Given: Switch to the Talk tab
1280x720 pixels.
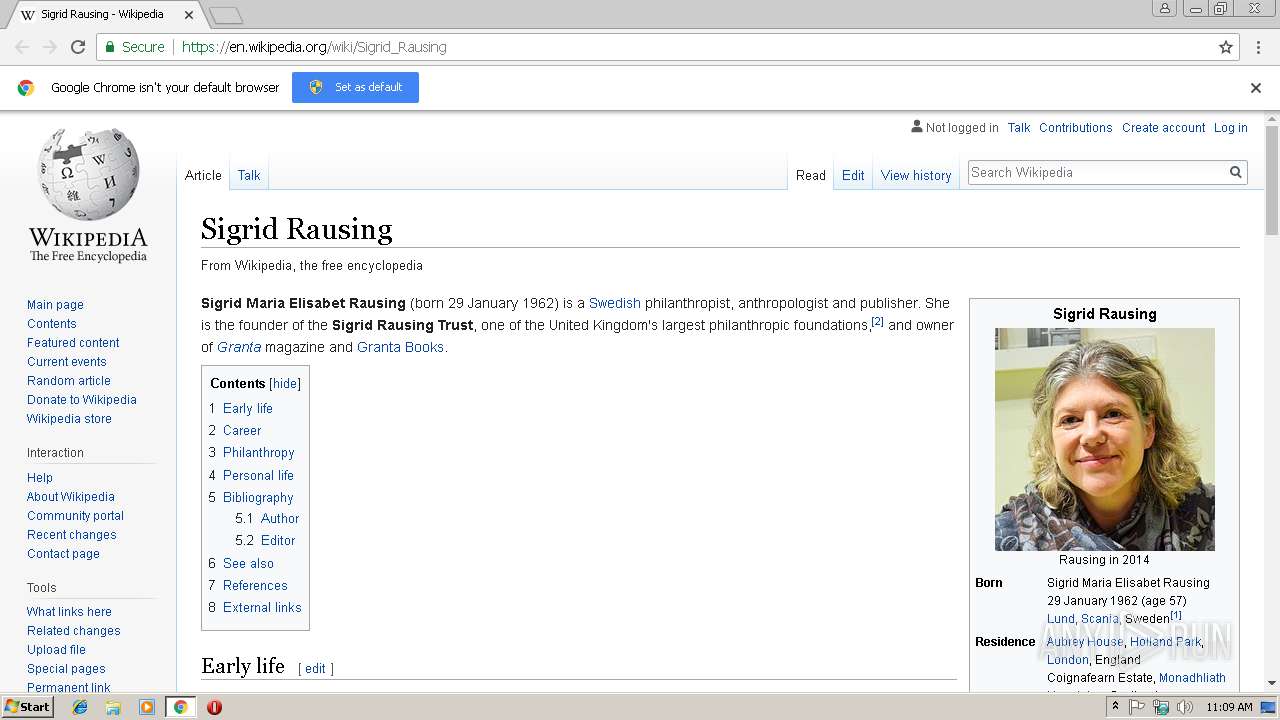Looking at the screenshot, I should coord(249,175).
